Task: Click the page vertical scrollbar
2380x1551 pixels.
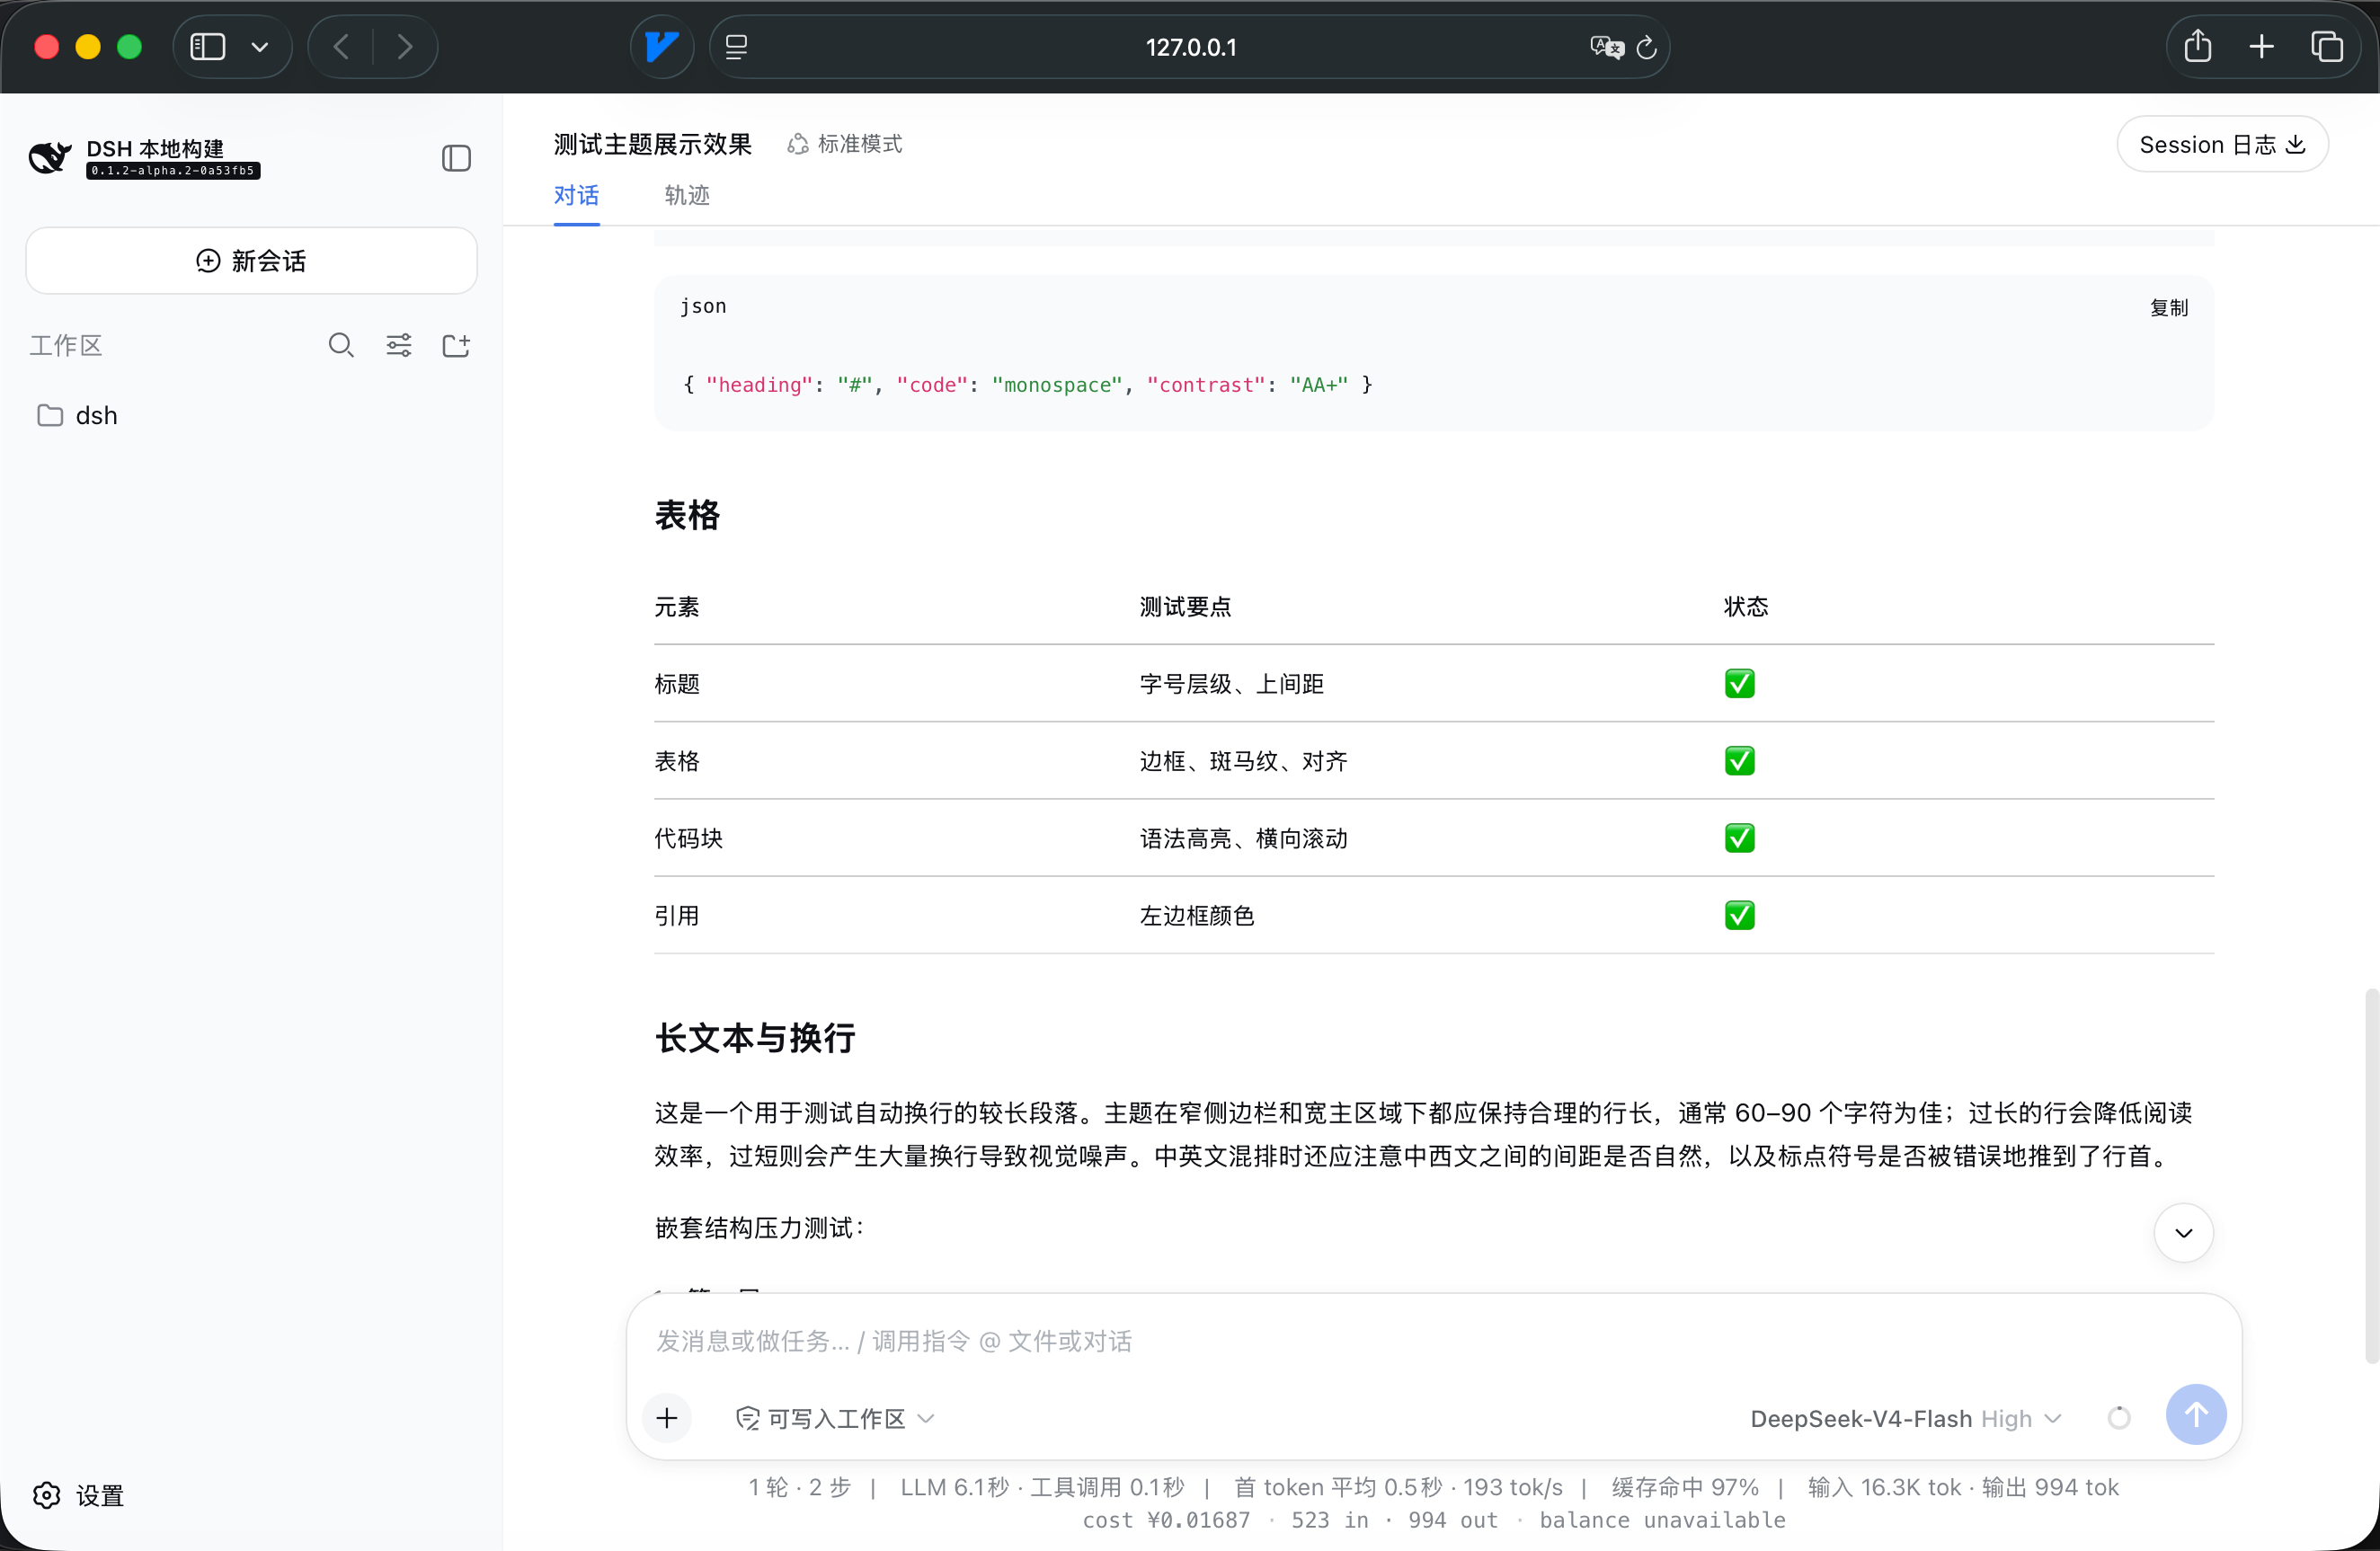Action: 2370,1175
